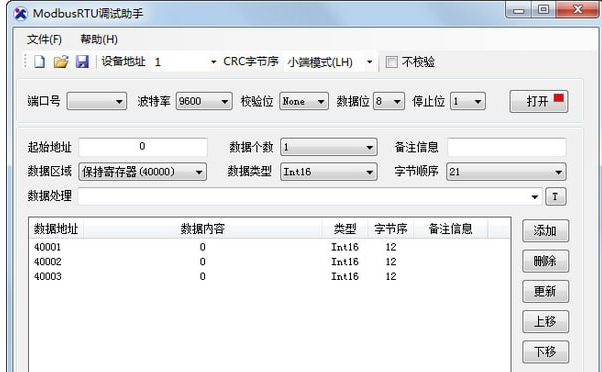Open a file with the folder icon
602x372 pixels.
[61, 61]
